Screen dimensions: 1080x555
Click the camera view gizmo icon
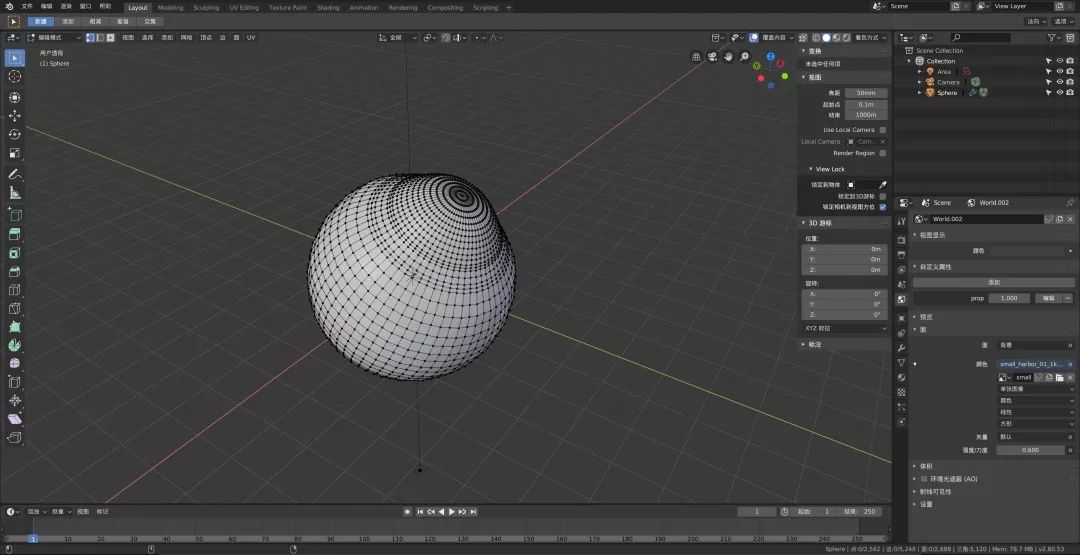click(x=712, y=56)
